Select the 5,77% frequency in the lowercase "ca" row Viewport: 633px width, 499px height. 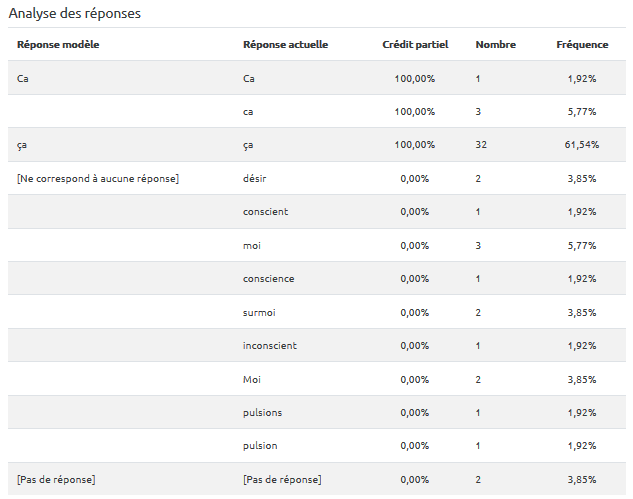coord(582,112)
